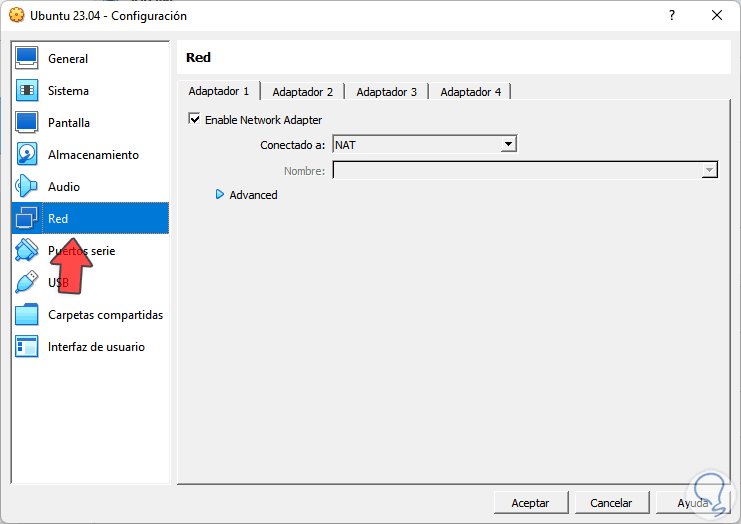Viewport: 741px width, 524px height.
Task: Open the Pantalla display icon
Action: [27, 123]
